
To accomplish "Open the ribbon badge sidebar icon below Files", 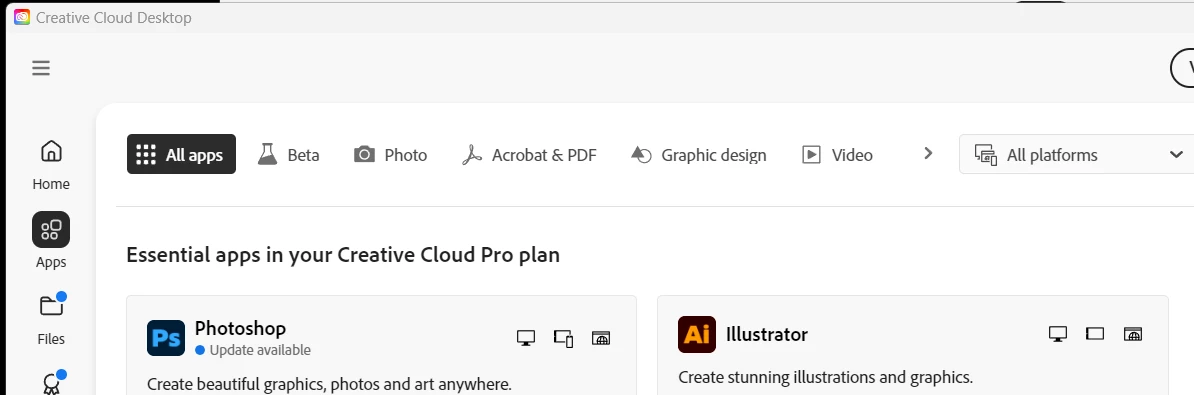I will click(51, 382).
